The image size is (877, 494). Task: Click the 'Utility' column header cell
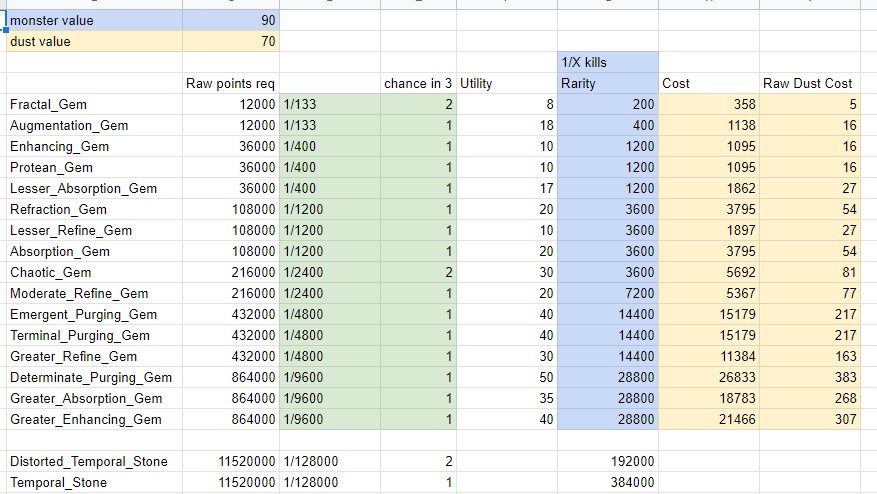(507, 83)
